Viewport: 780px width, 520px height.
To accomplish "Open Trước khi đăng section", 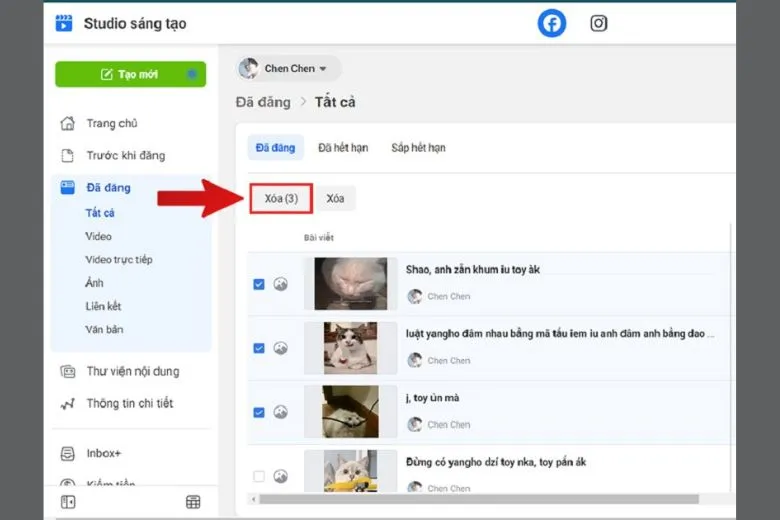I will coord(126,155).
